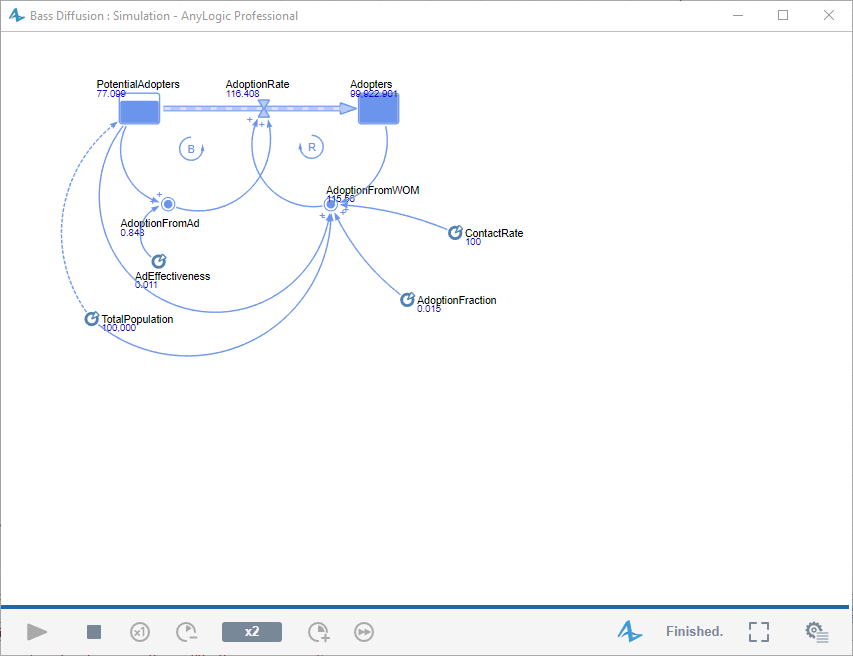
Task: Run the simulation with the play button
Action: point(37,631)
